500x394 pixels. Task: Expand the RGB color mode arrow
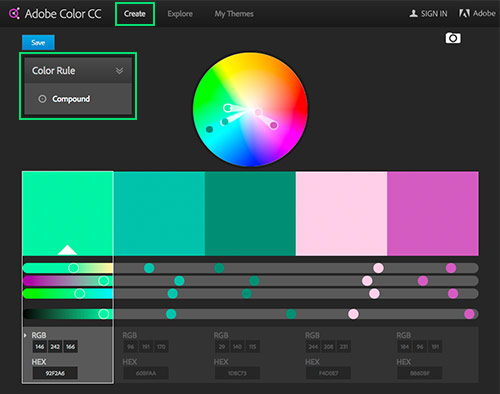tap(25, 335)
